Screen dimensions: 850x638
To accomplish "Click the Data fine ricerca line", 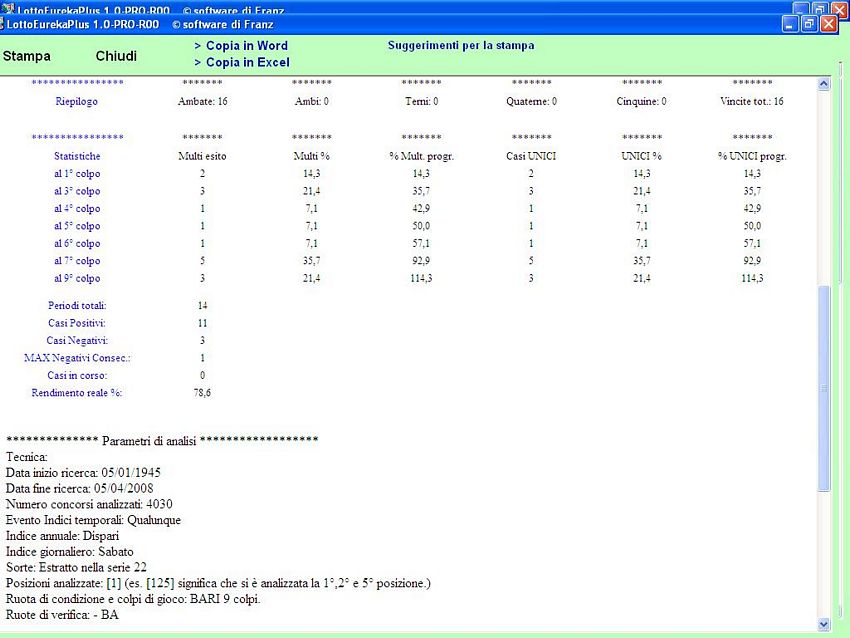I will [80, 488].
